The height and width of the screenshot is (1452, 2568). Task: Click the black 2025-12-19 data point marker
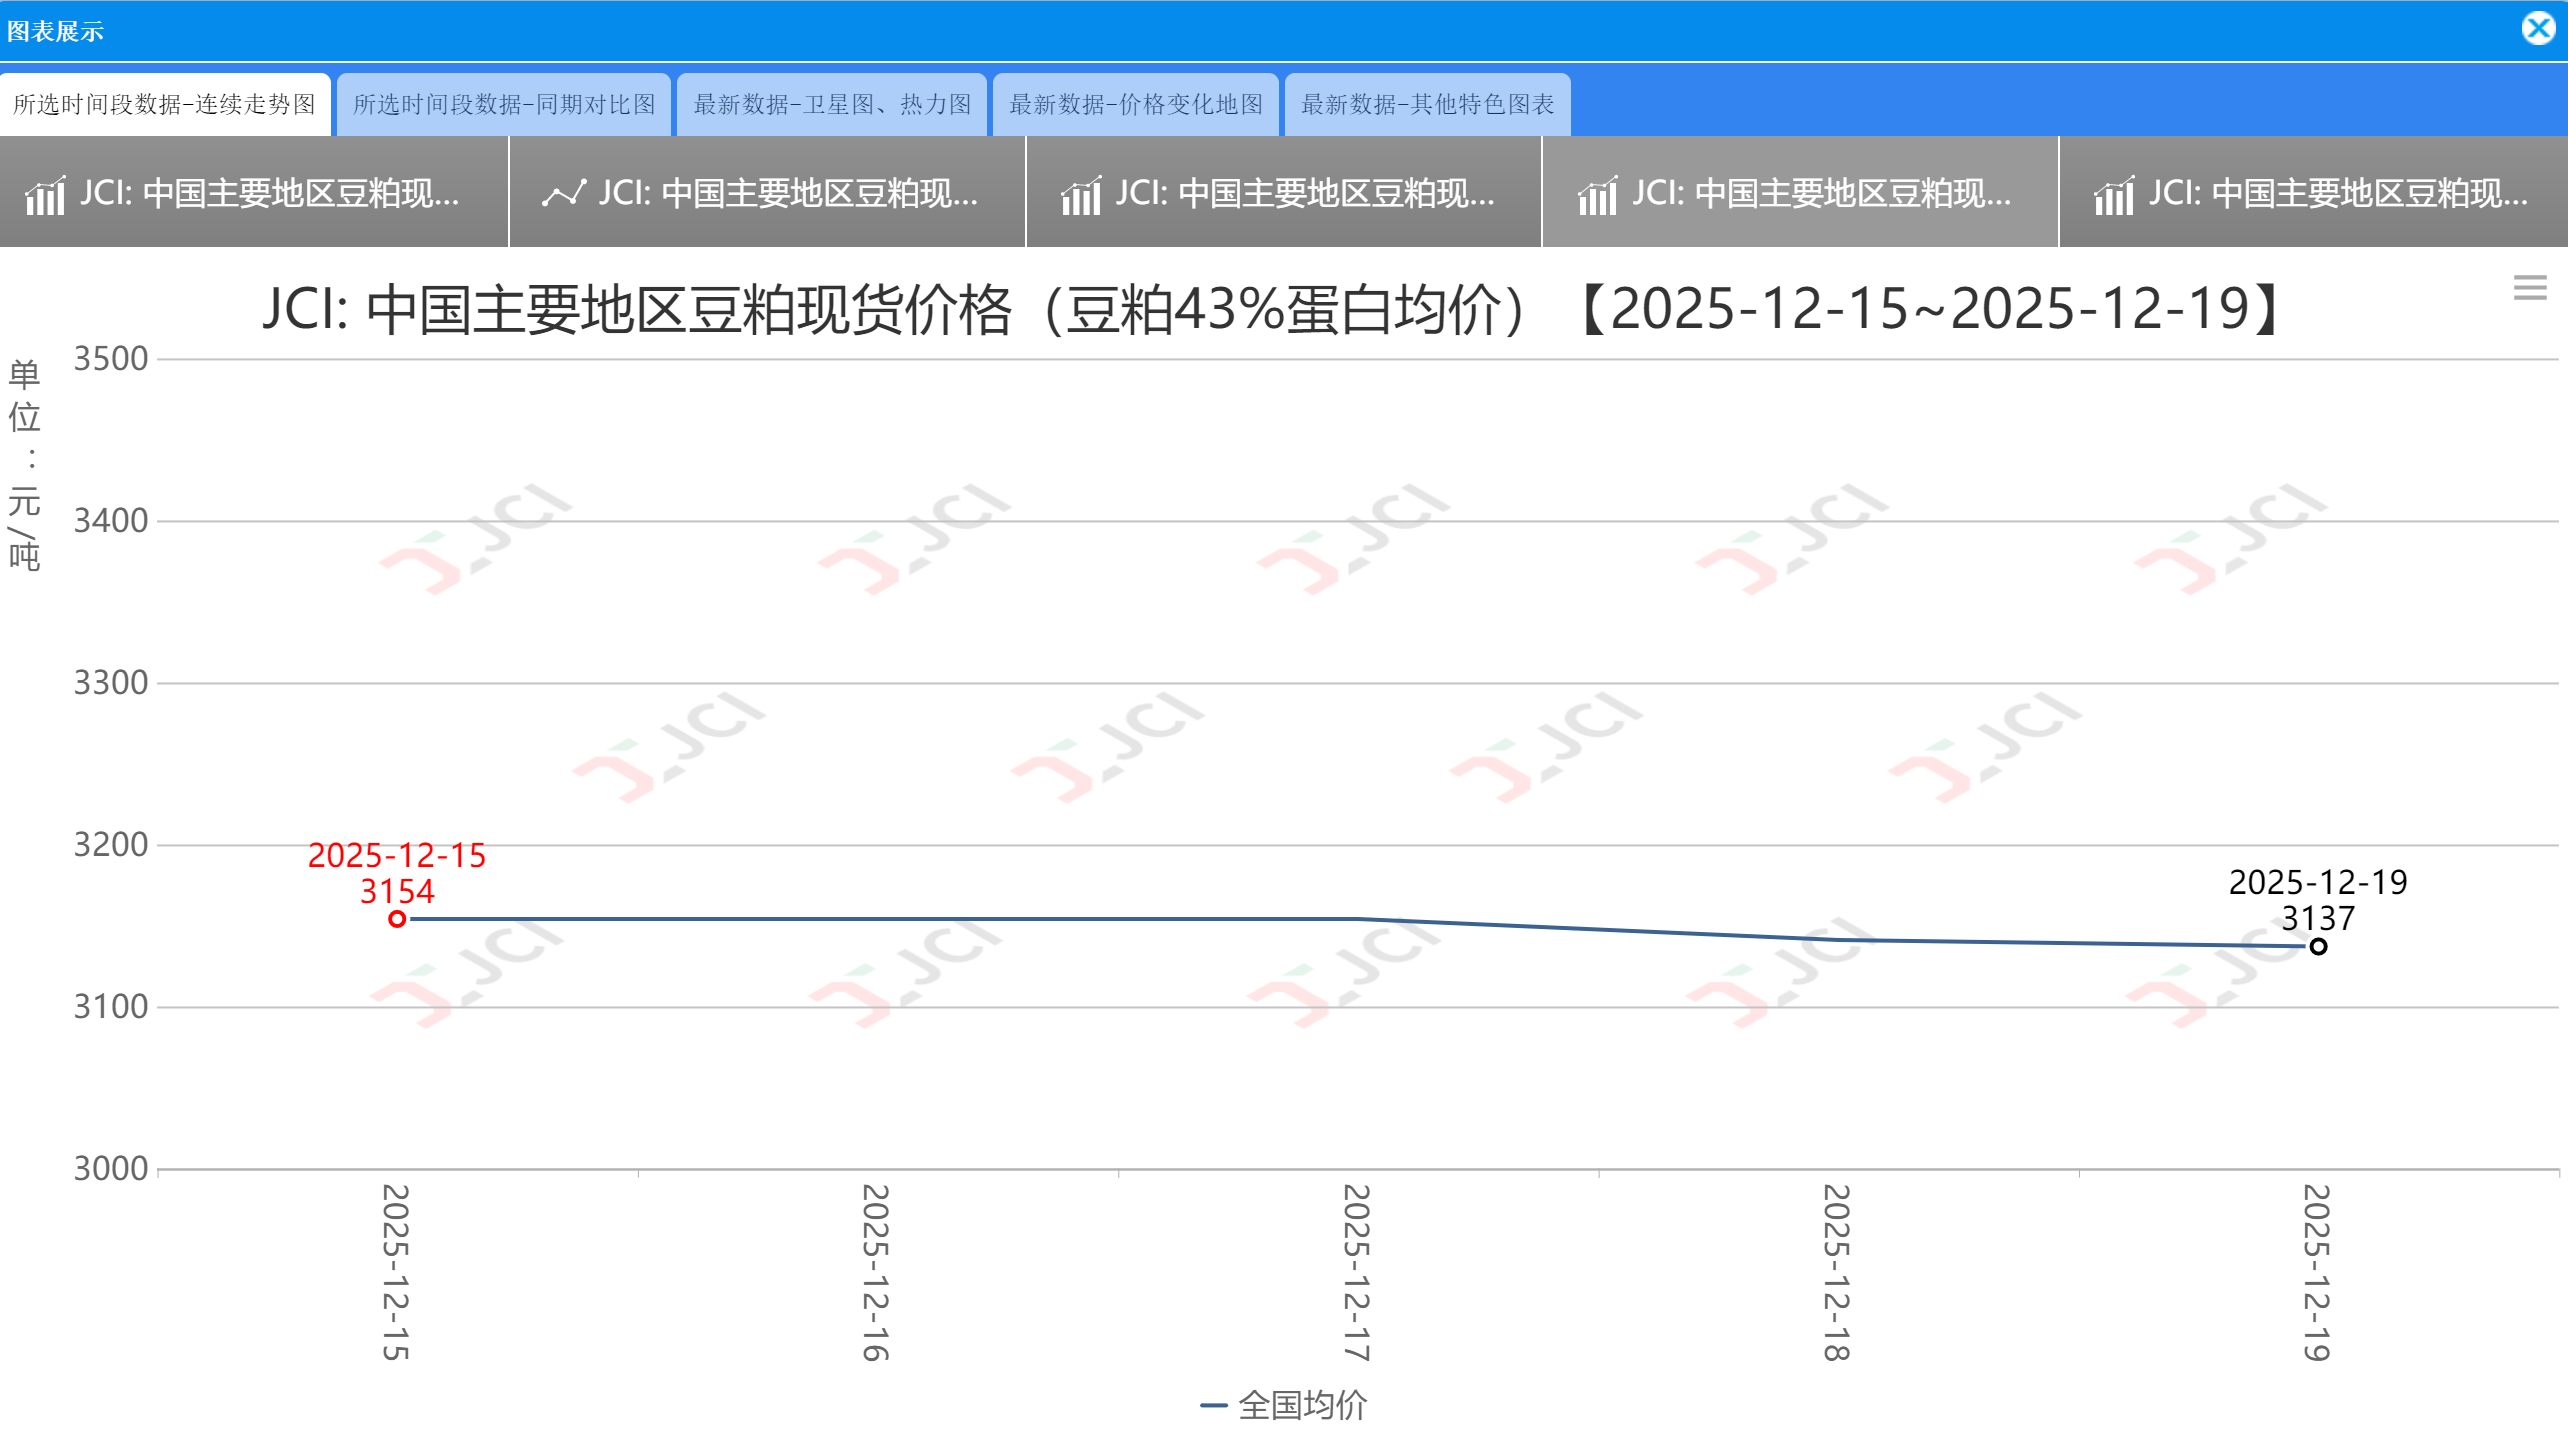click(x=2318, y=946)
